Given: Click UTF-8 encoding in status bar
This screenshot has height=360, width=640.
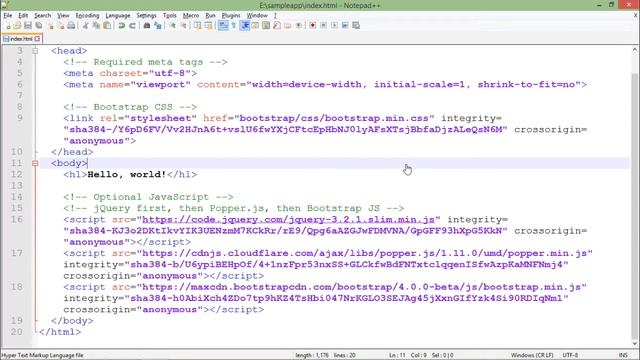Looking at the screenshot, I should (570, 355).
